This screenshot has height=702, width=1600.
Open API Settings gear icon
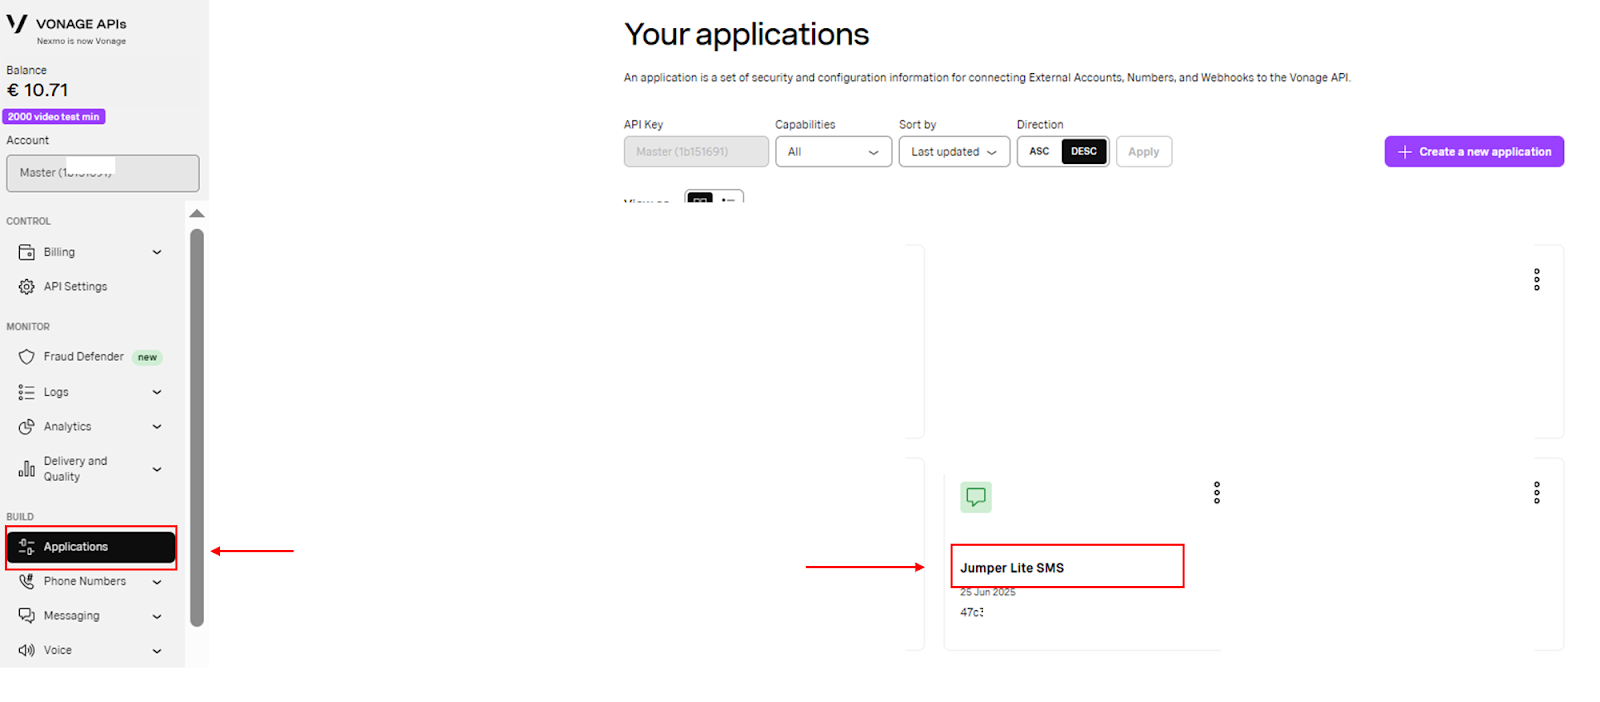tap(27, 287)
